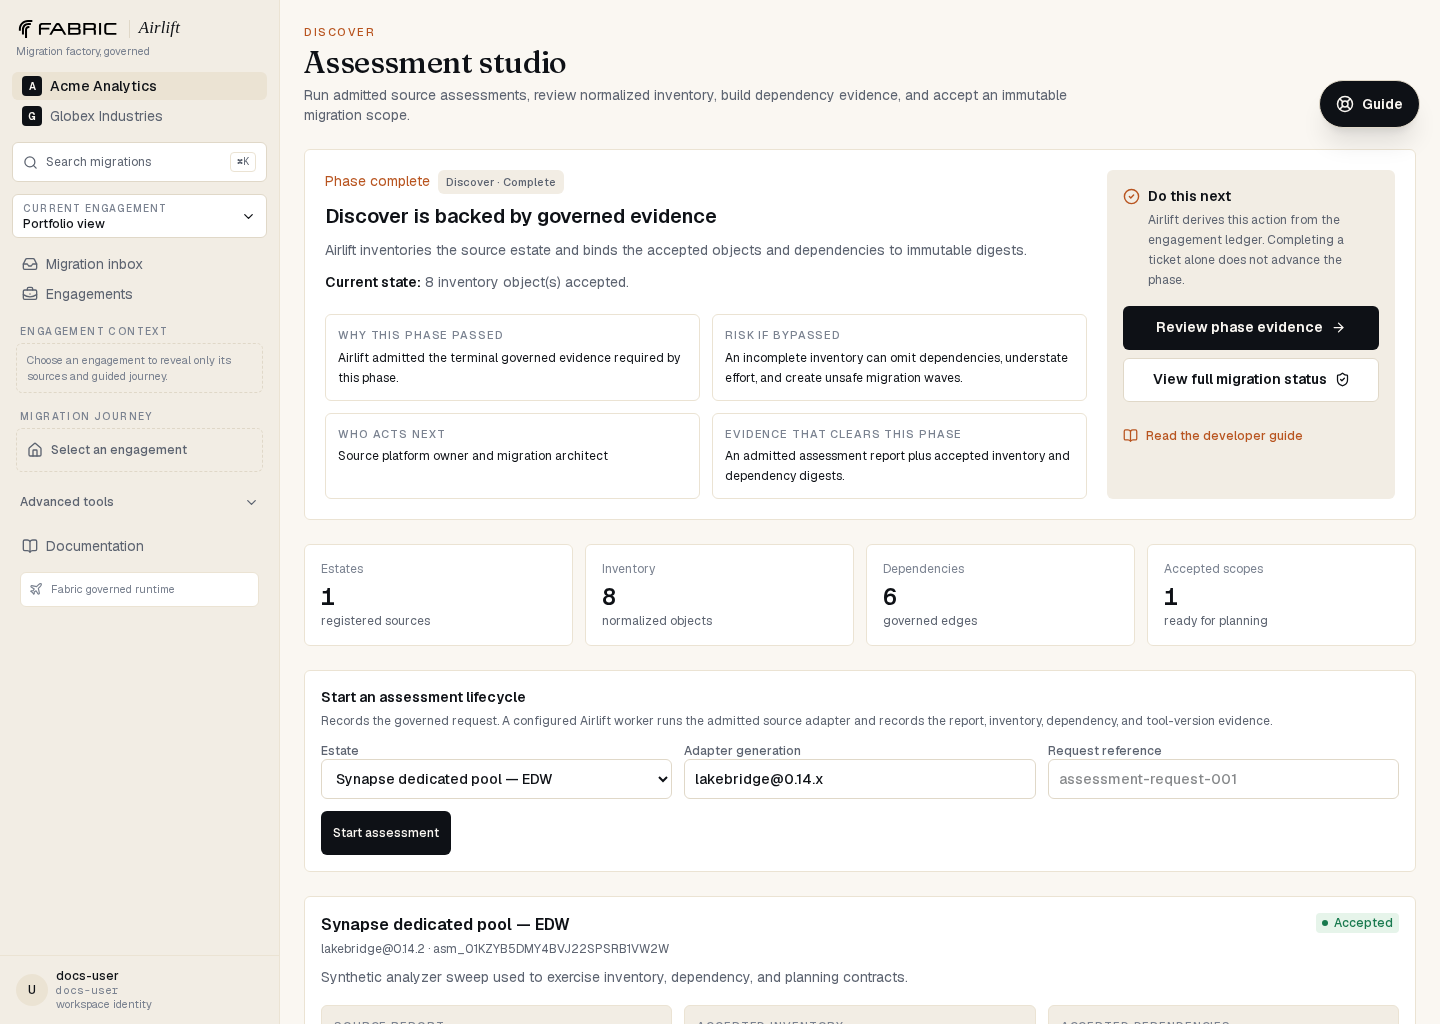Open the Estate dropdown
The height and width of the screenshot is (1024, 1440).
(496, 779)
